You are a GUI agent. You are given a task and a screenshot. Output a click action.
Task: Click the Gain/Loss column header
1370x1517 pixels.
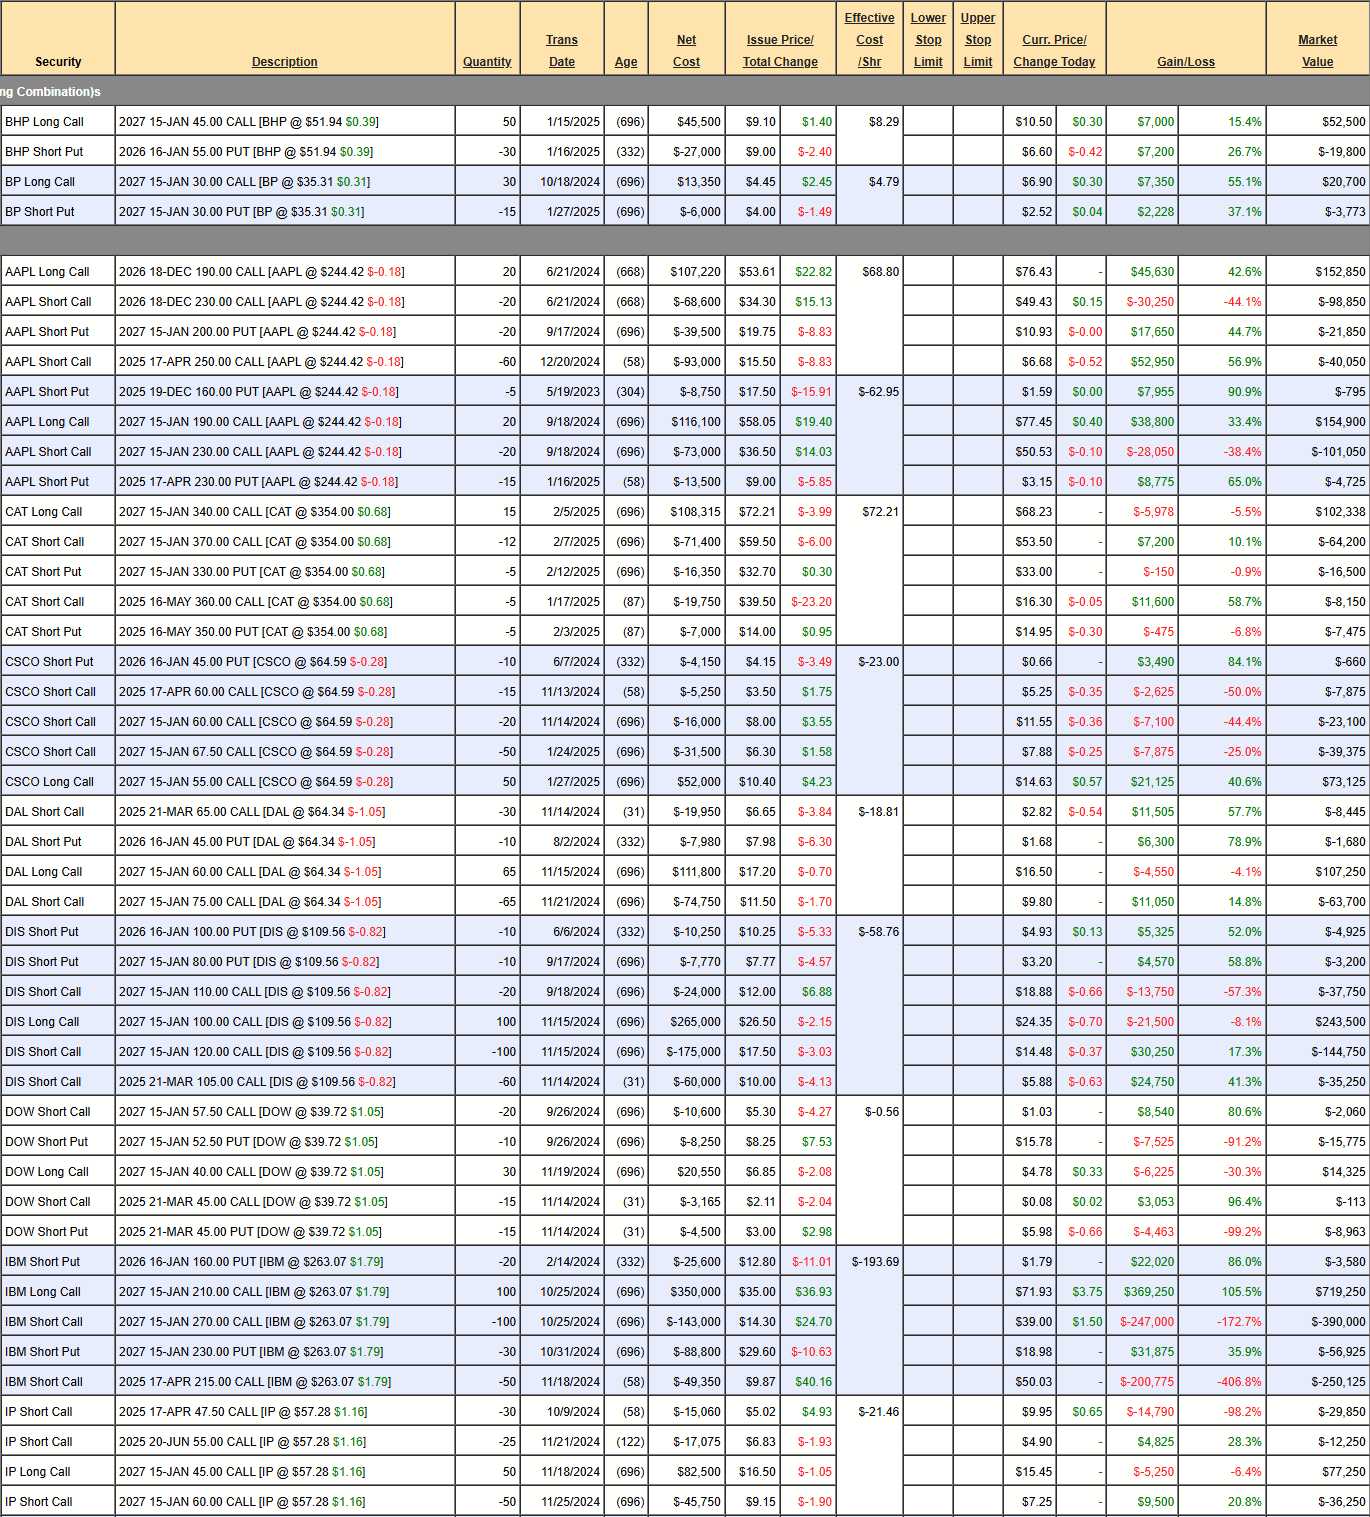coord(1185,62)
